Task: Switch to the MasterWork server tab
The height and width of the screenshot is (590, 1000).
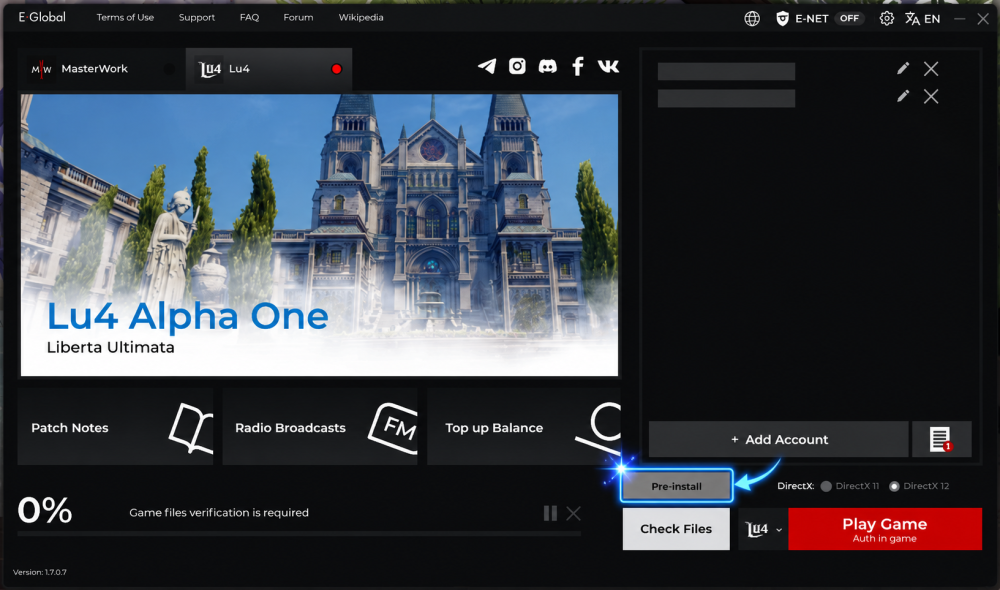Action: 102,69
